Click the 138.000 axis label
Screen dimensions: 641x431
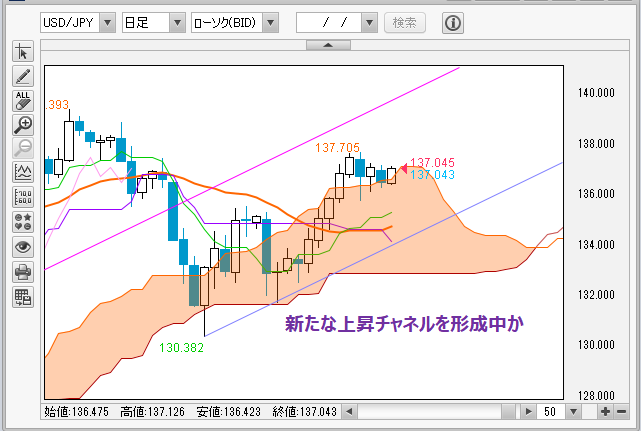pos(596,144)
